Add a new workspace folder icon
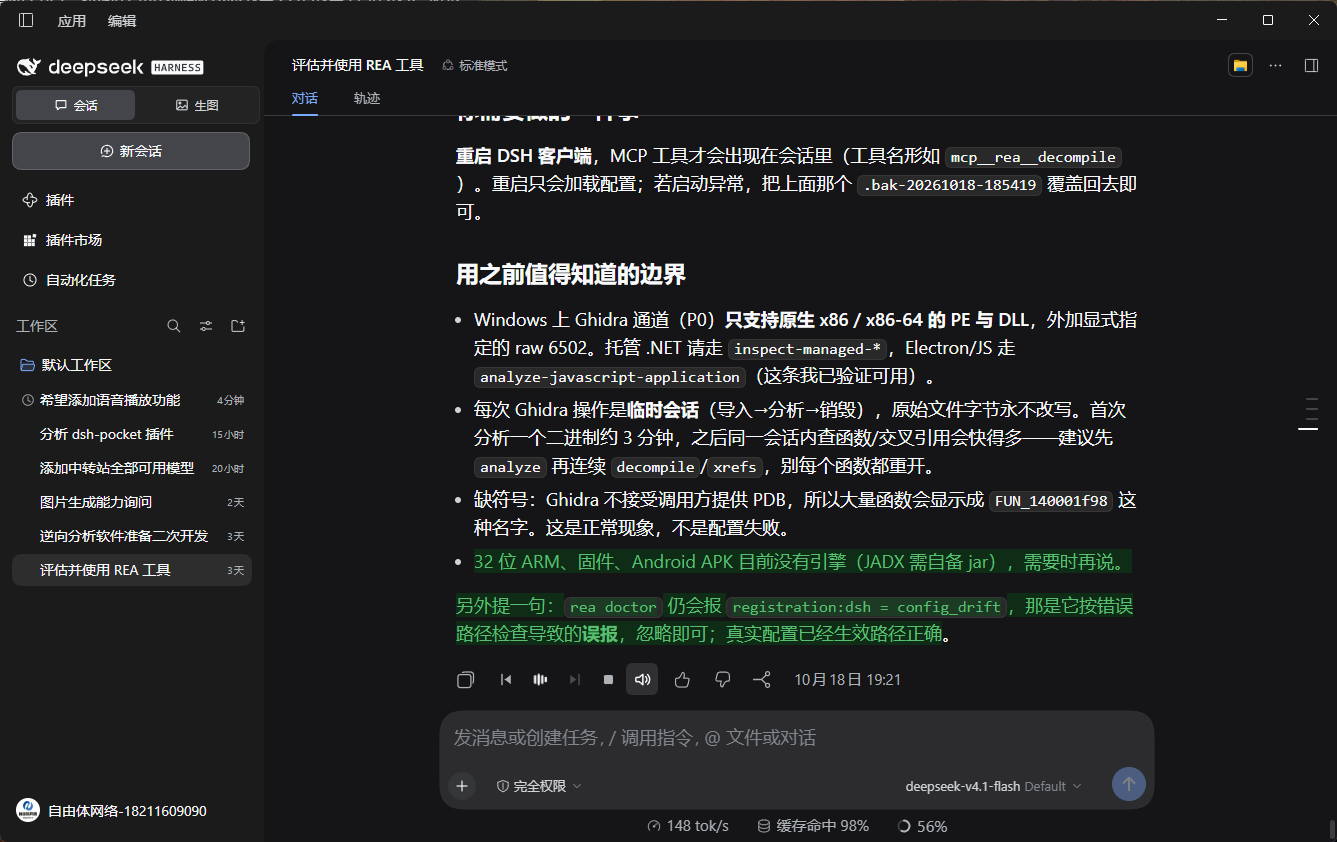Viewport: 1337px width, 842px height. (x=238, y=326)
